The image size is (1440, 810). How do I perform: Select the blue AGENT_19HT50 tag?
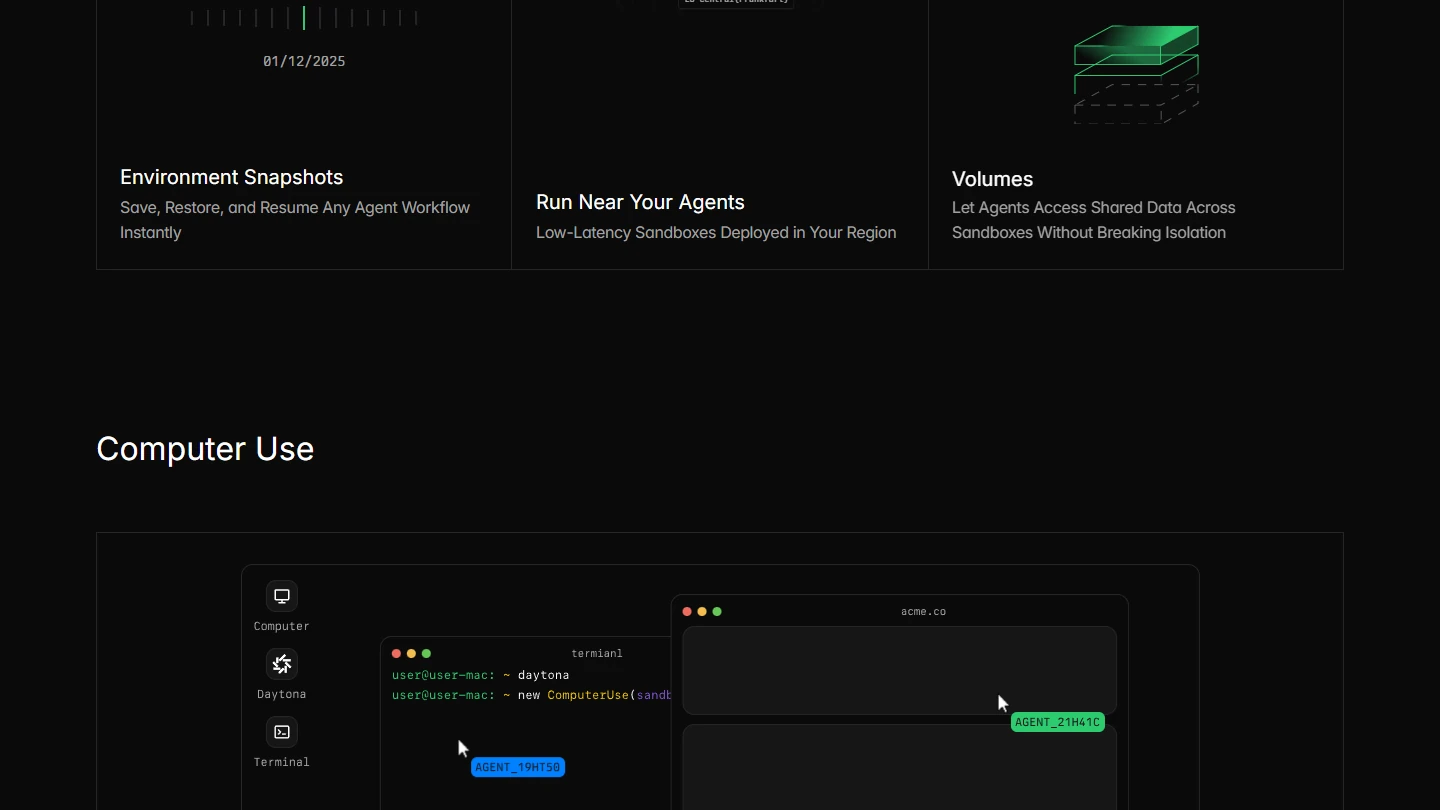click(518, 767)
